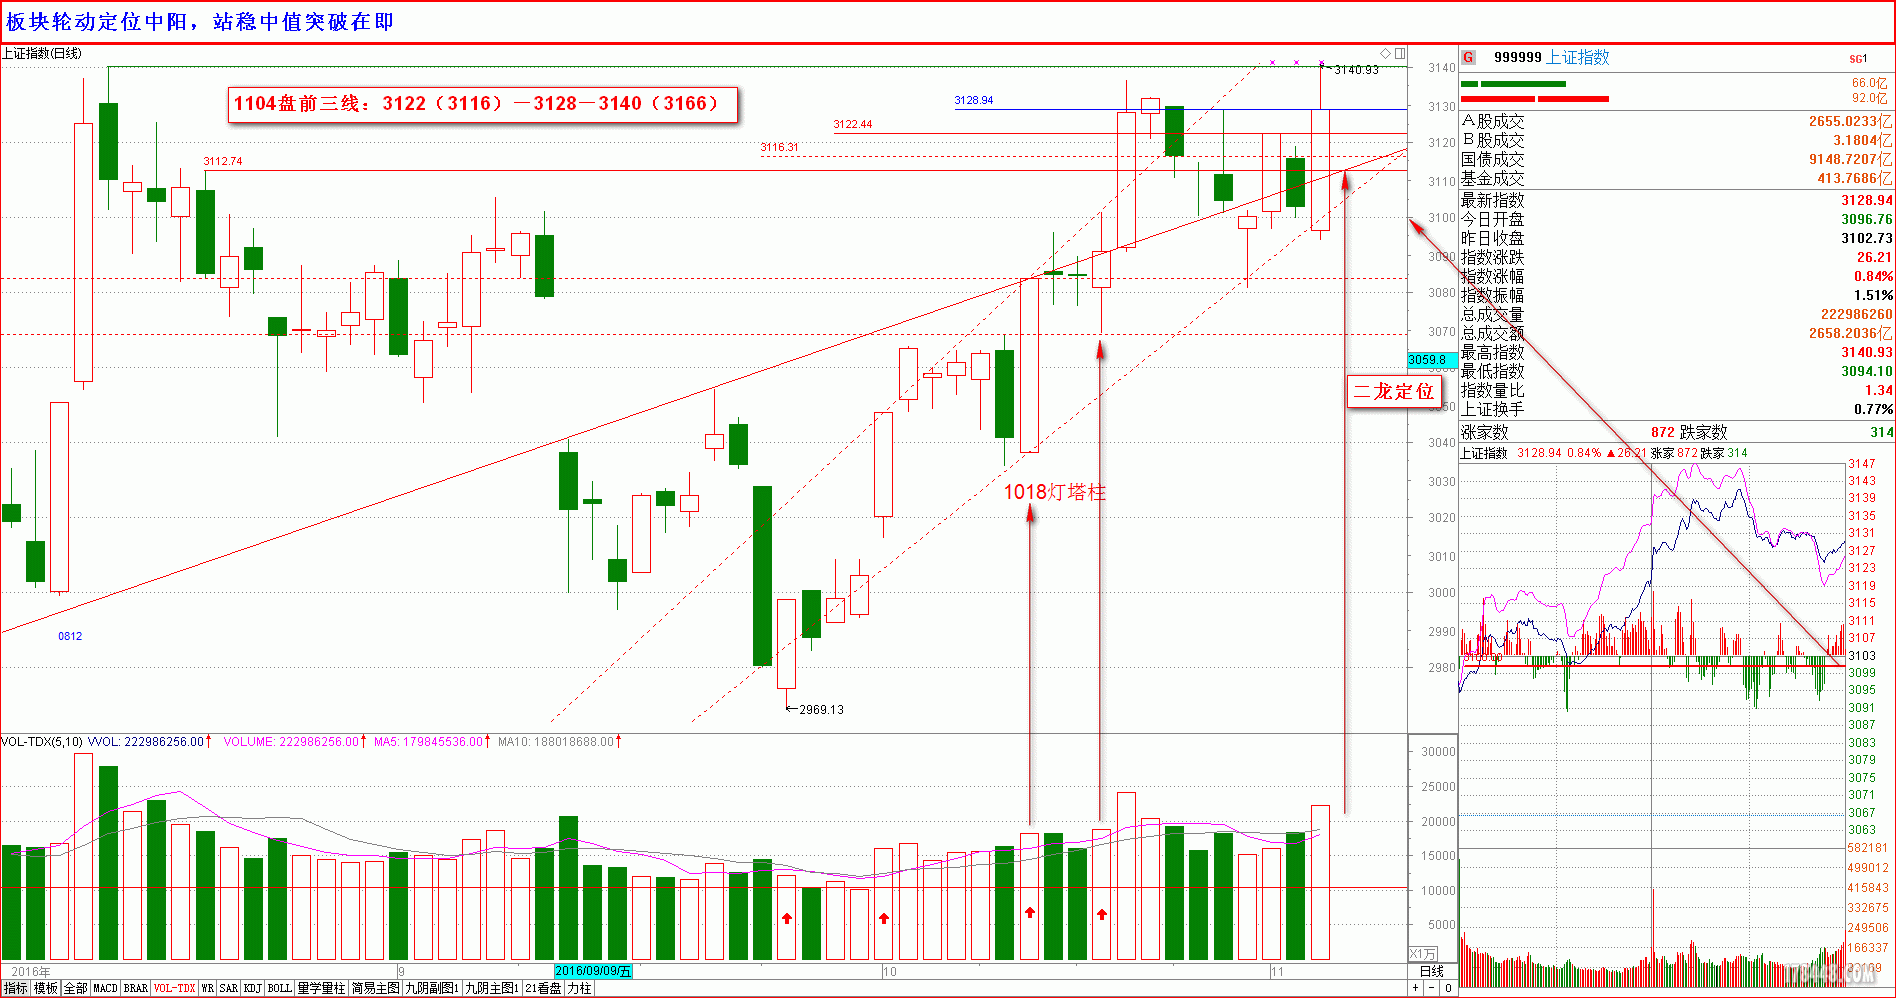This screenshot has width=1896, height=998.
Task: Click the 最低指数 value 3094.10
Action: 1867,371
